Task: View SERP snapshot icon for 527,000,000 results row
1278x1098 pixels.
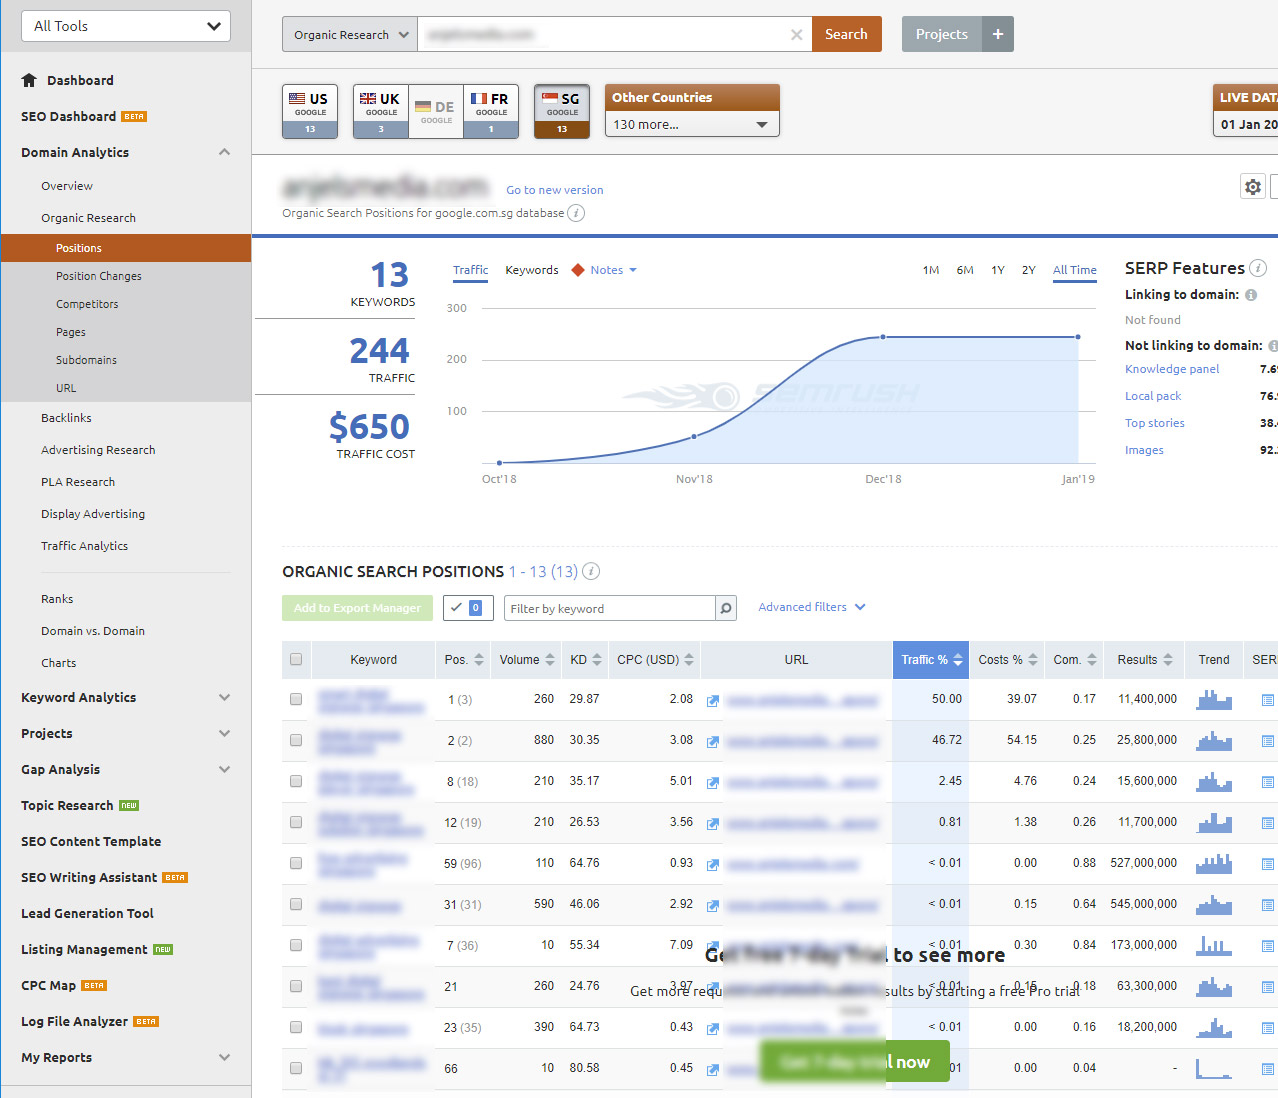Action: [1267, 864]
